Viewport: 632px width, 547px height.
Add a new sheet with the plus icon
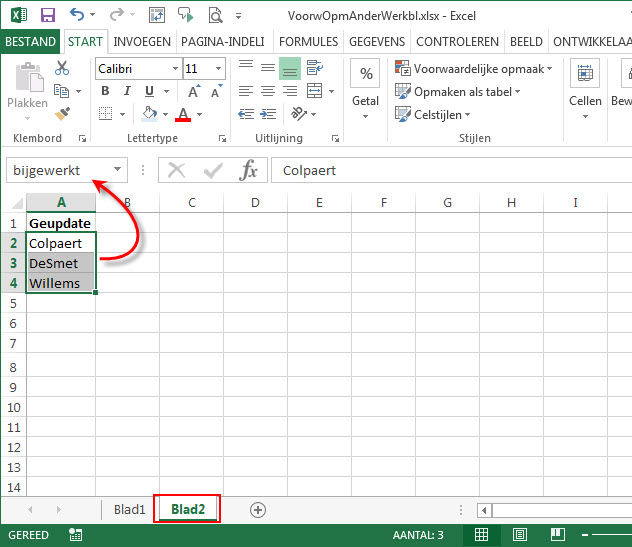(258, 510)
